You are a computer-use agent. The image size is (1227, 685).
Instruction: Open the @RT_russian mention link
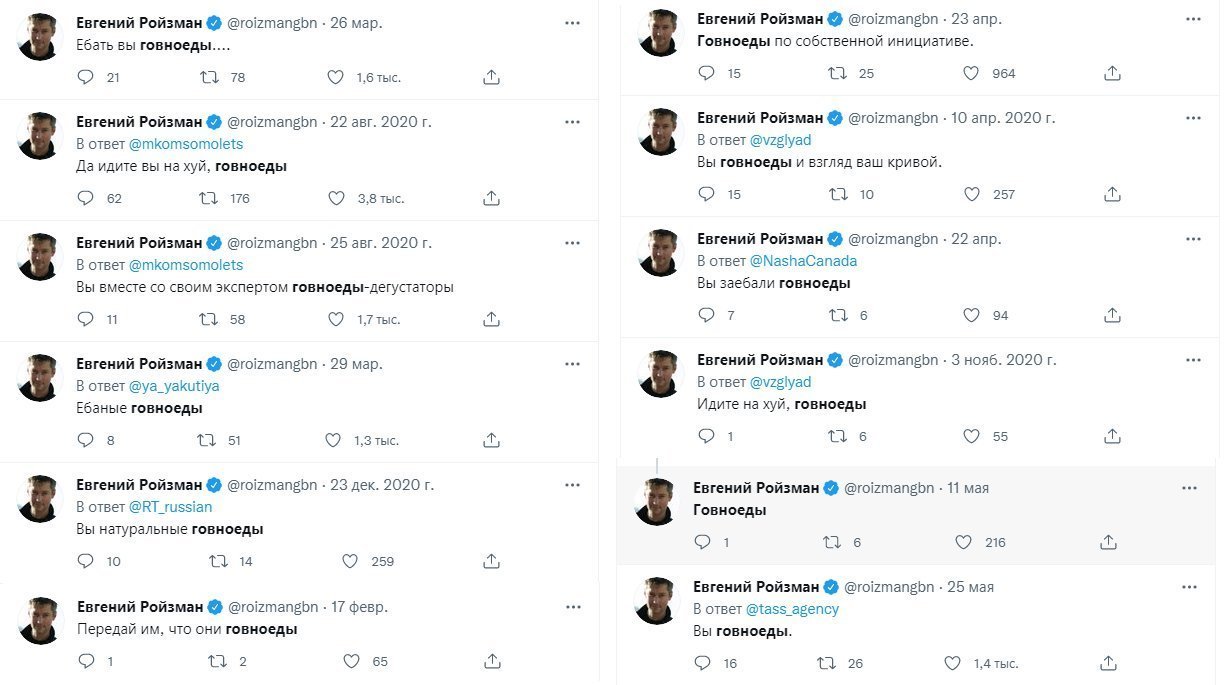(170, 507)
